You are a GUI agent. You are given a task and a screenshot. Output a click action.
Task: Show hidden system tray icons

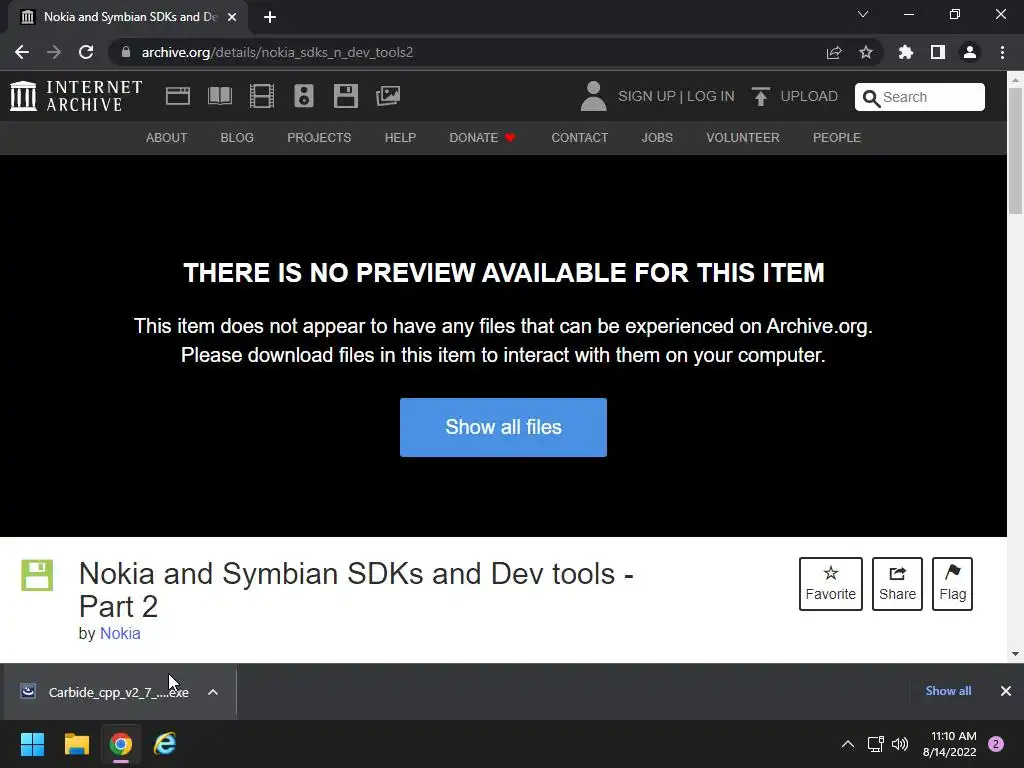(x=848, y=744)
